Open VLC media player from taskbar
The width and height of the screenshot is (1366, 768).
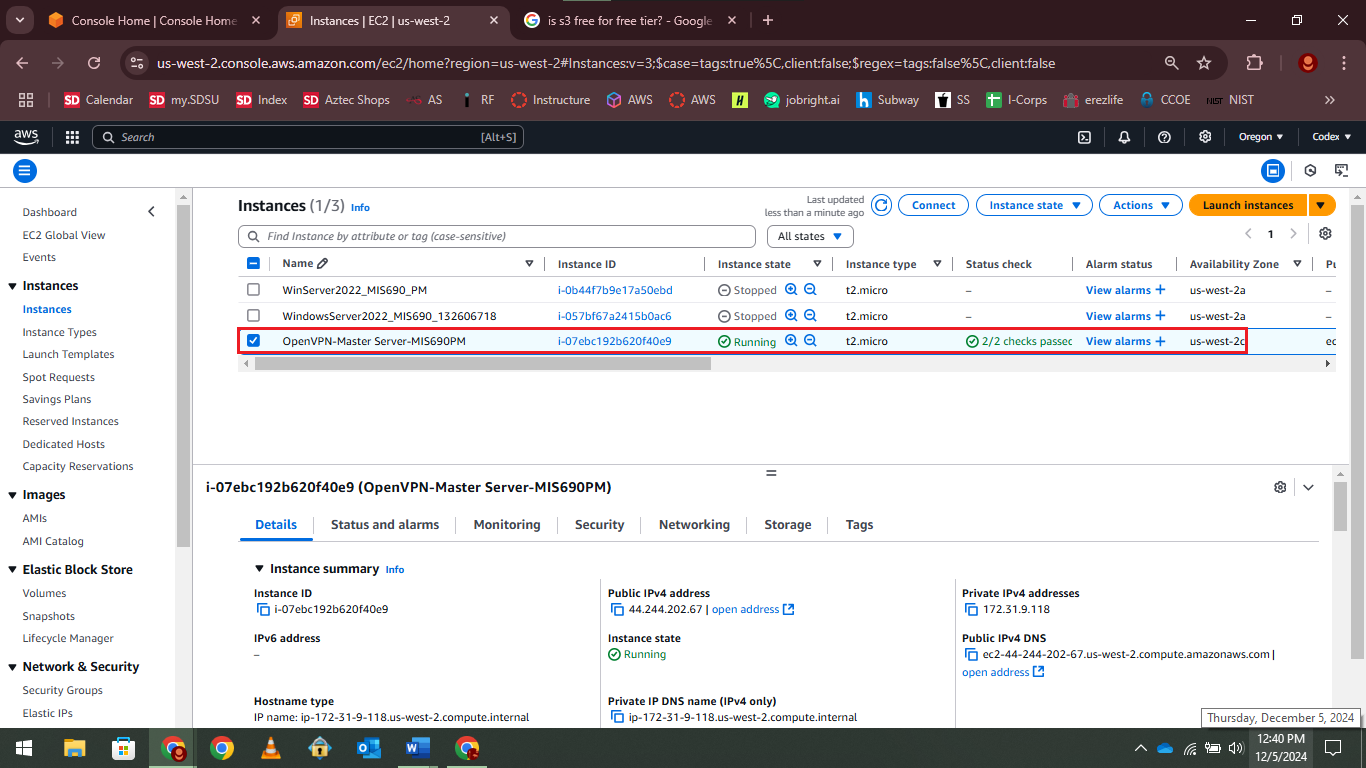click(x=271, y=747)
